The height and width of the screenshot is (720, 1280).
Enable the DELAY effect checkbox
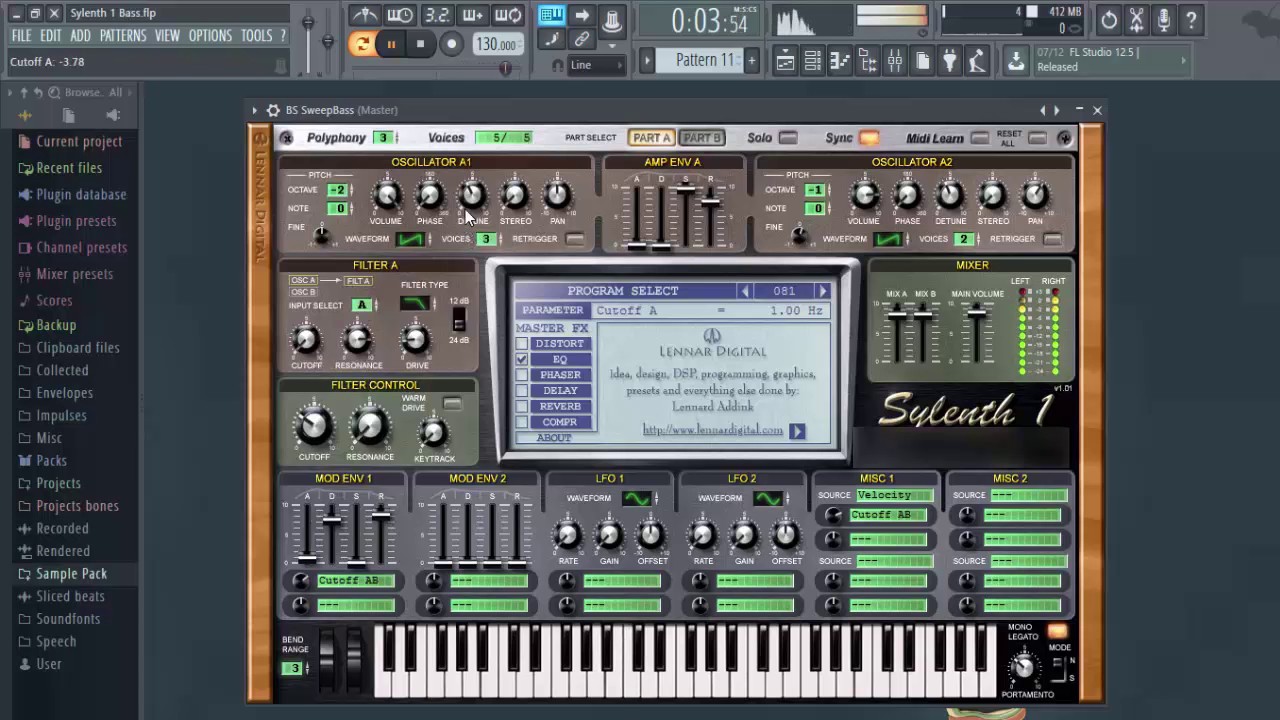[522, 390]
